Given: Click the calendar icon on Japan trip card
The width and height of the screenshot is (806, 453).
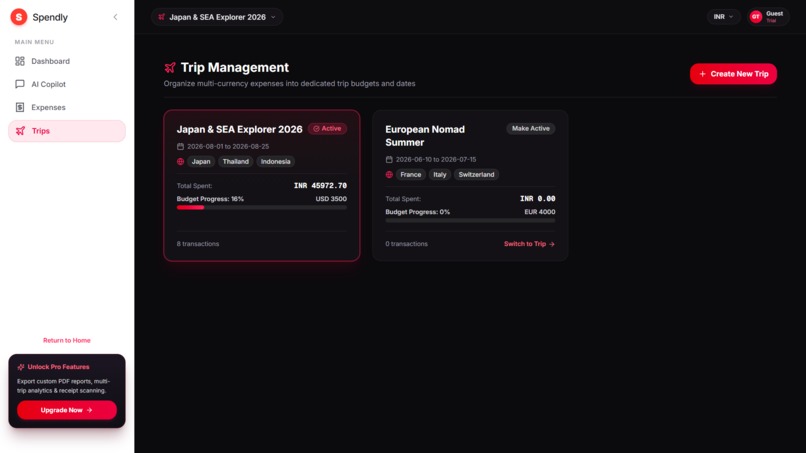Looking at the screenshot, I should tap(180, 147).
